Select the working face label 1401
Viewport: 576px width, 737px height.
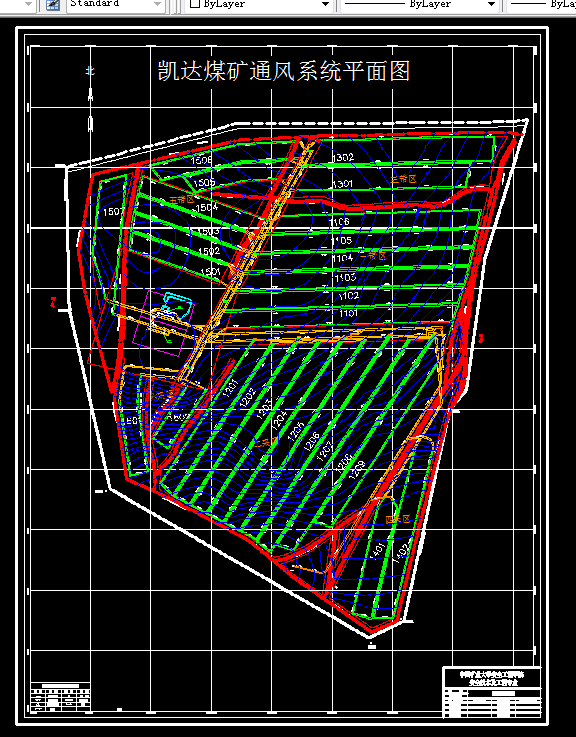[x=377, y=550]
